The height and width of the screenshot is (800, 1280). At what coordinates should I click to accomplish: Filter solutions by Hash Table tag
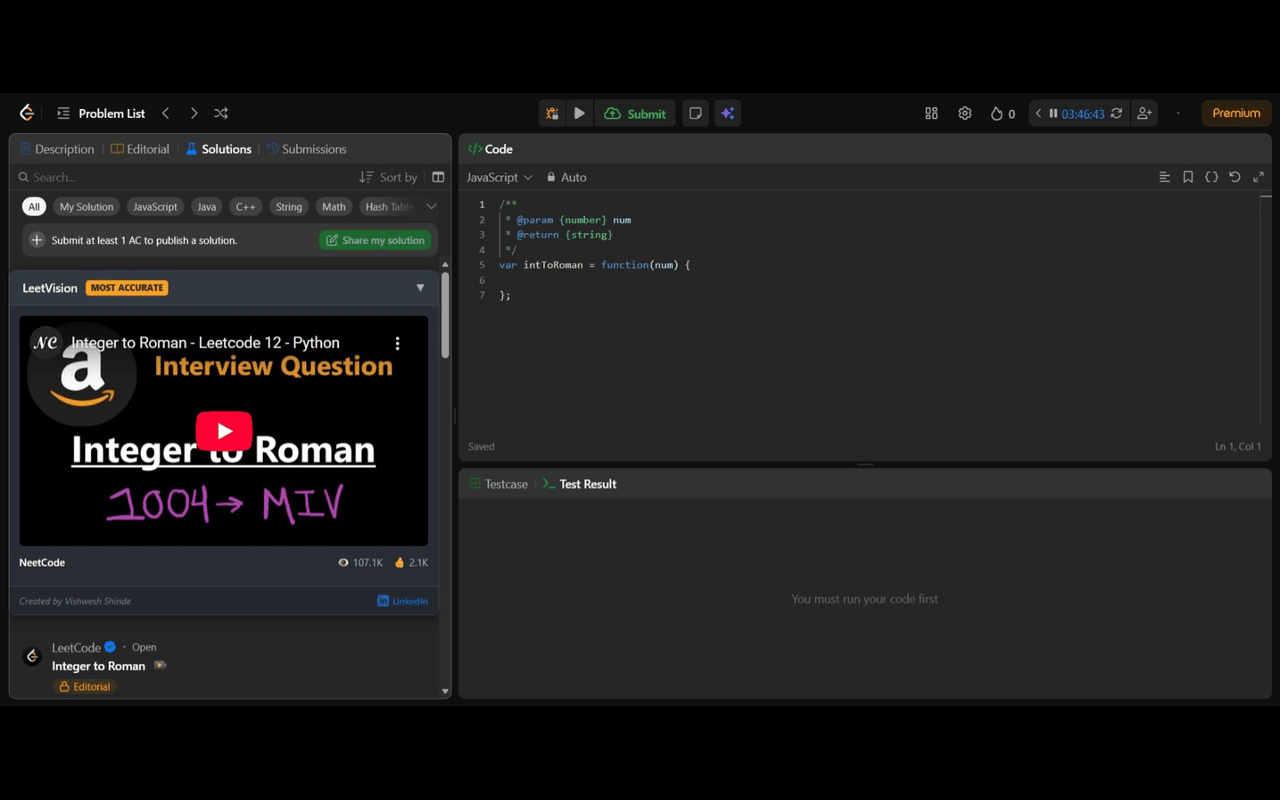pos(388,207)
